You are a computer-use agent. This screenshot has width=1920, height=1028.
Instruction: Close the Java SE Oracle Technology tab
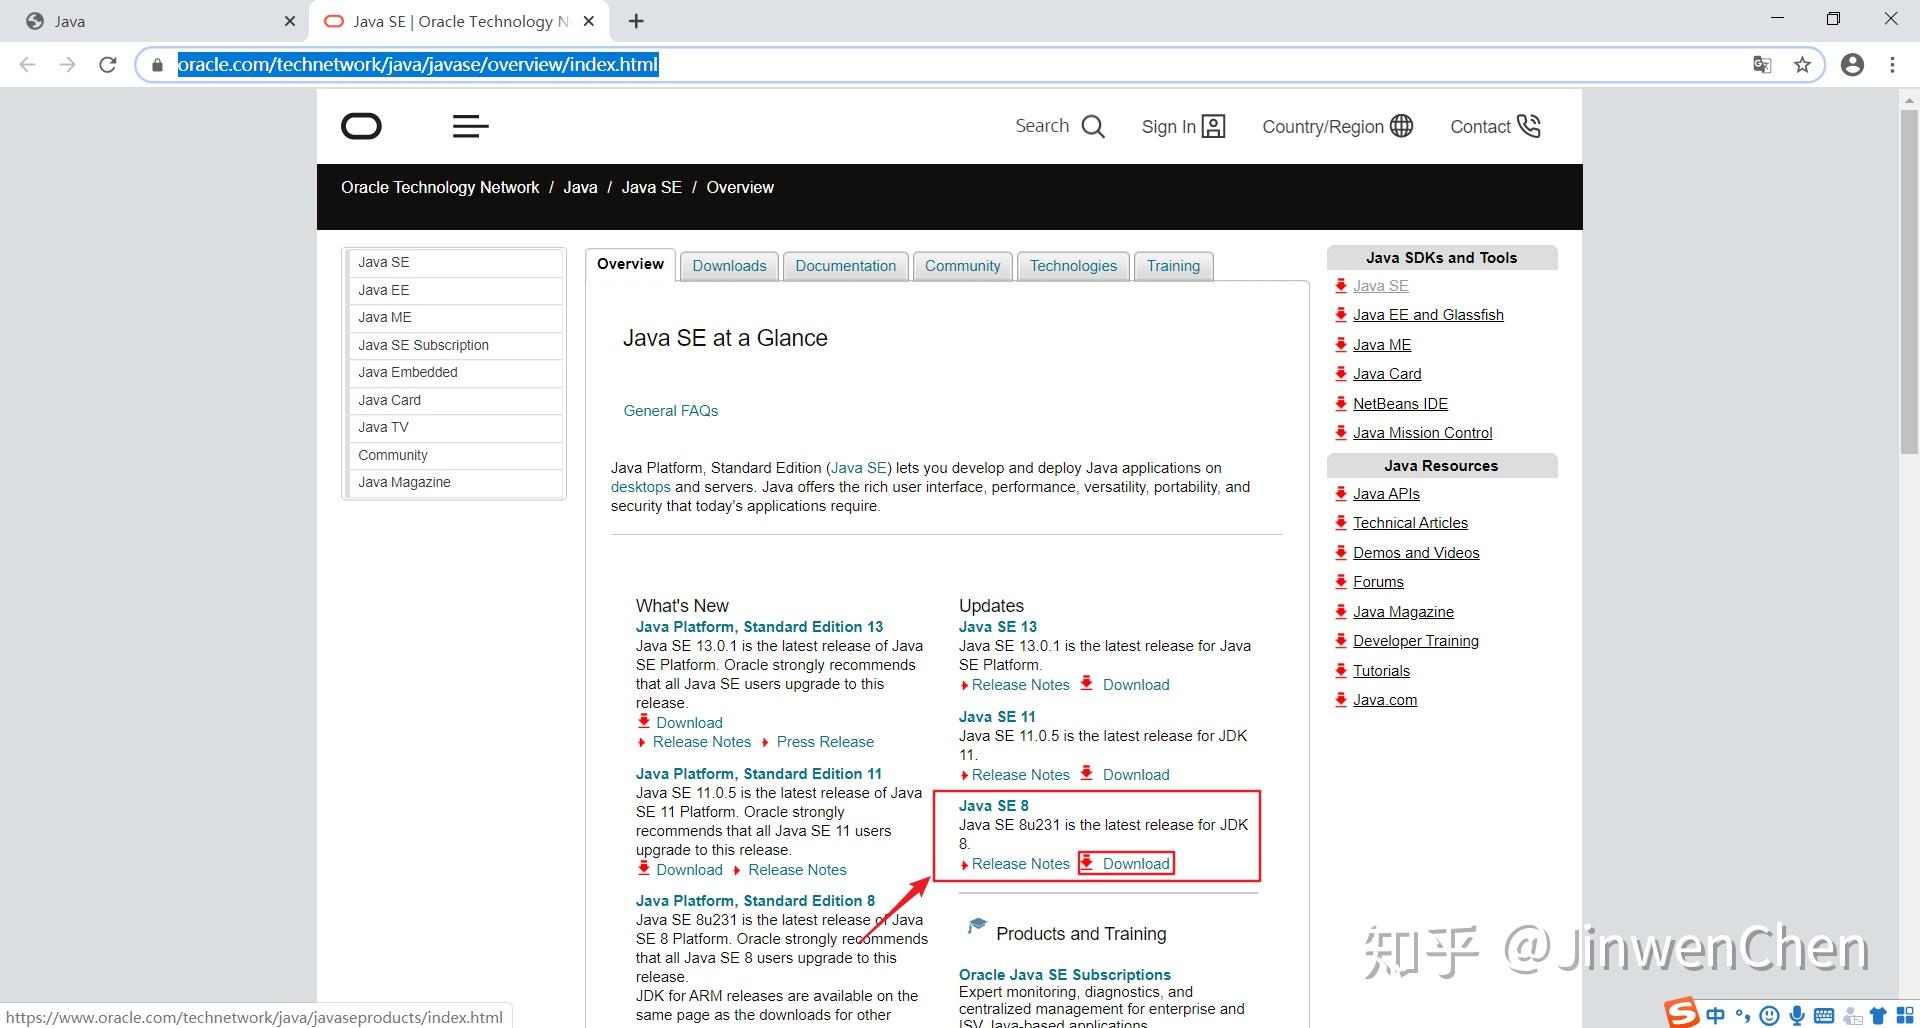point(589,21)
